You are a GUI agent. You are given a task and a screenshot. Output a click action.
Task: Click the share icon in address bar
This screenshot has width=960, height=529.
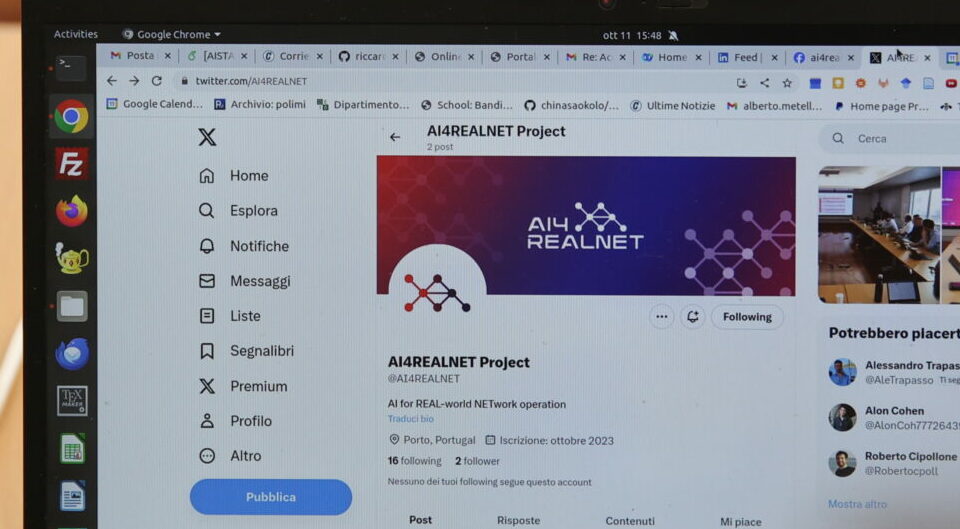[x=765, y=83]
